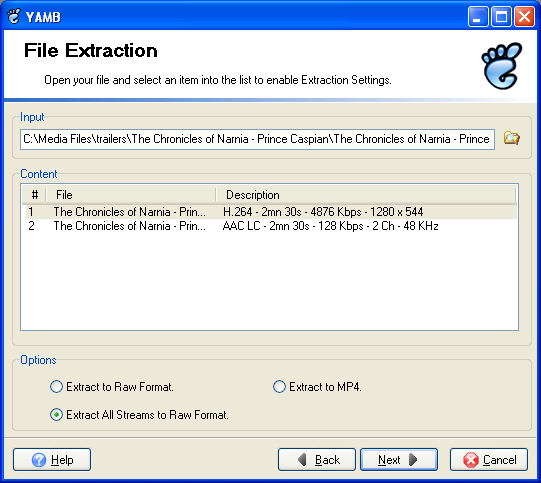The width and height of the screenshot is (541, 483).
Task: Open the browse folder icon next to Input
Action: click(x=511, y=139)
